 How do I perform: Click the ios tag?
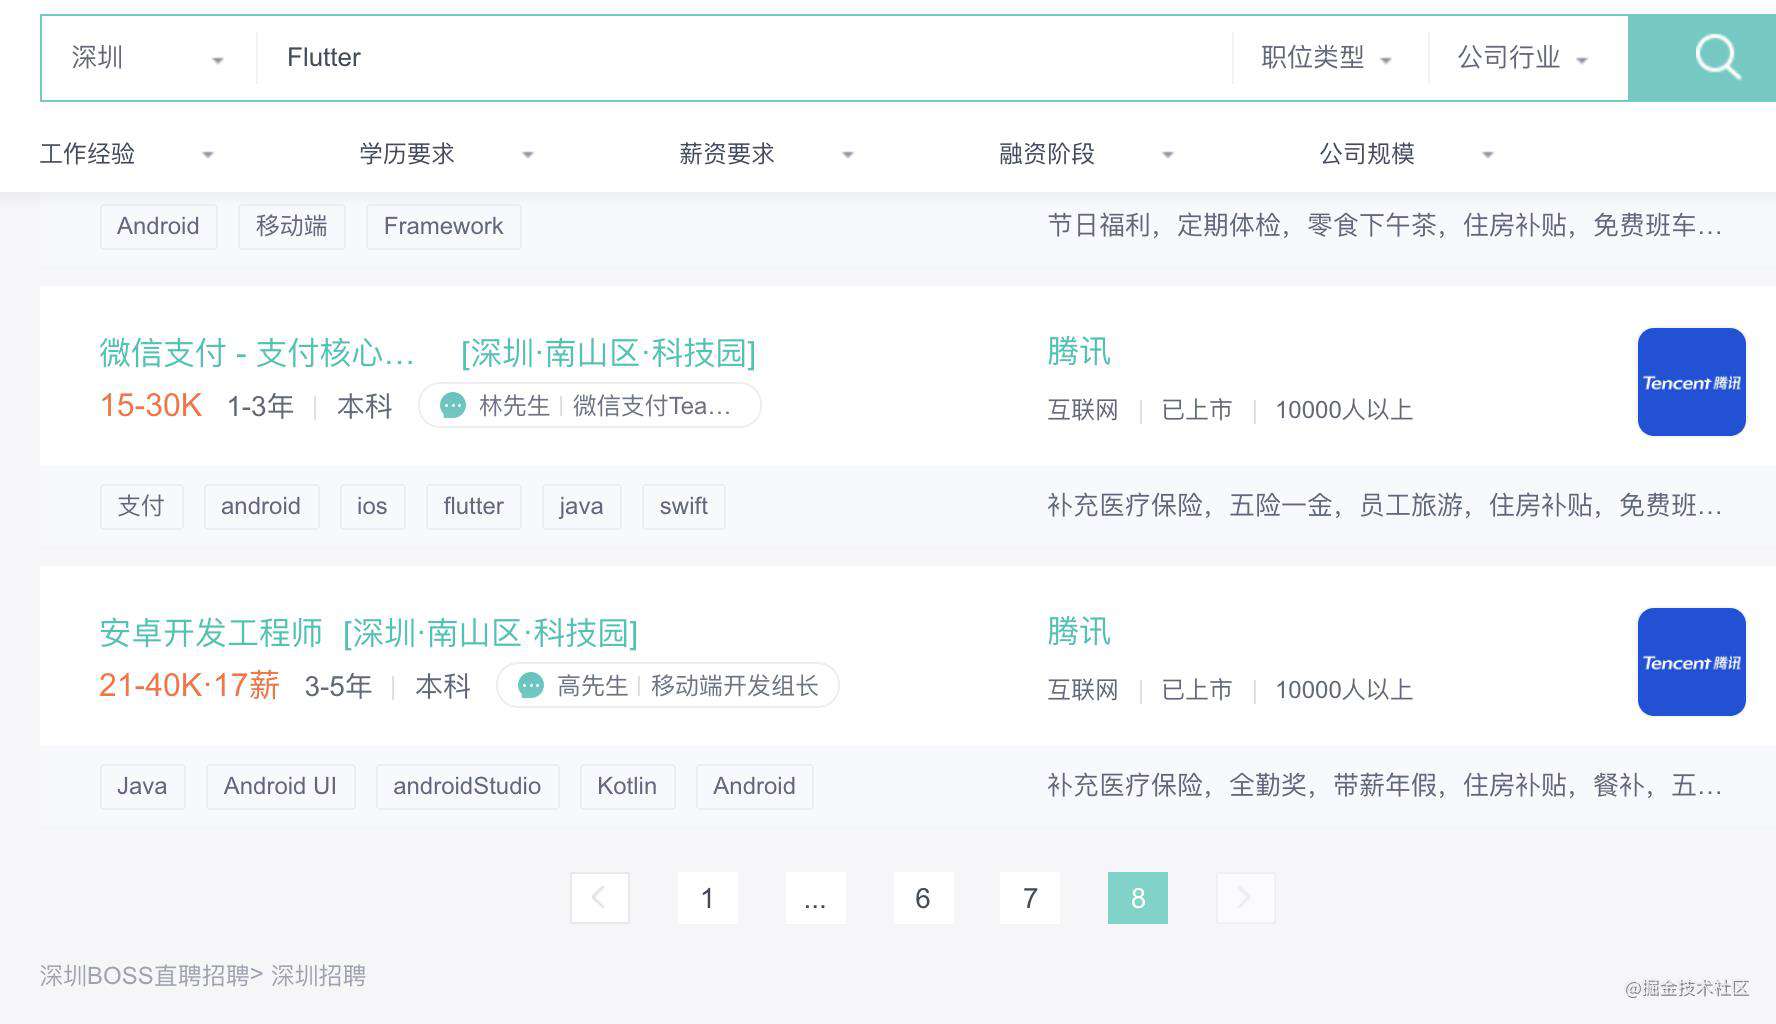372,506
